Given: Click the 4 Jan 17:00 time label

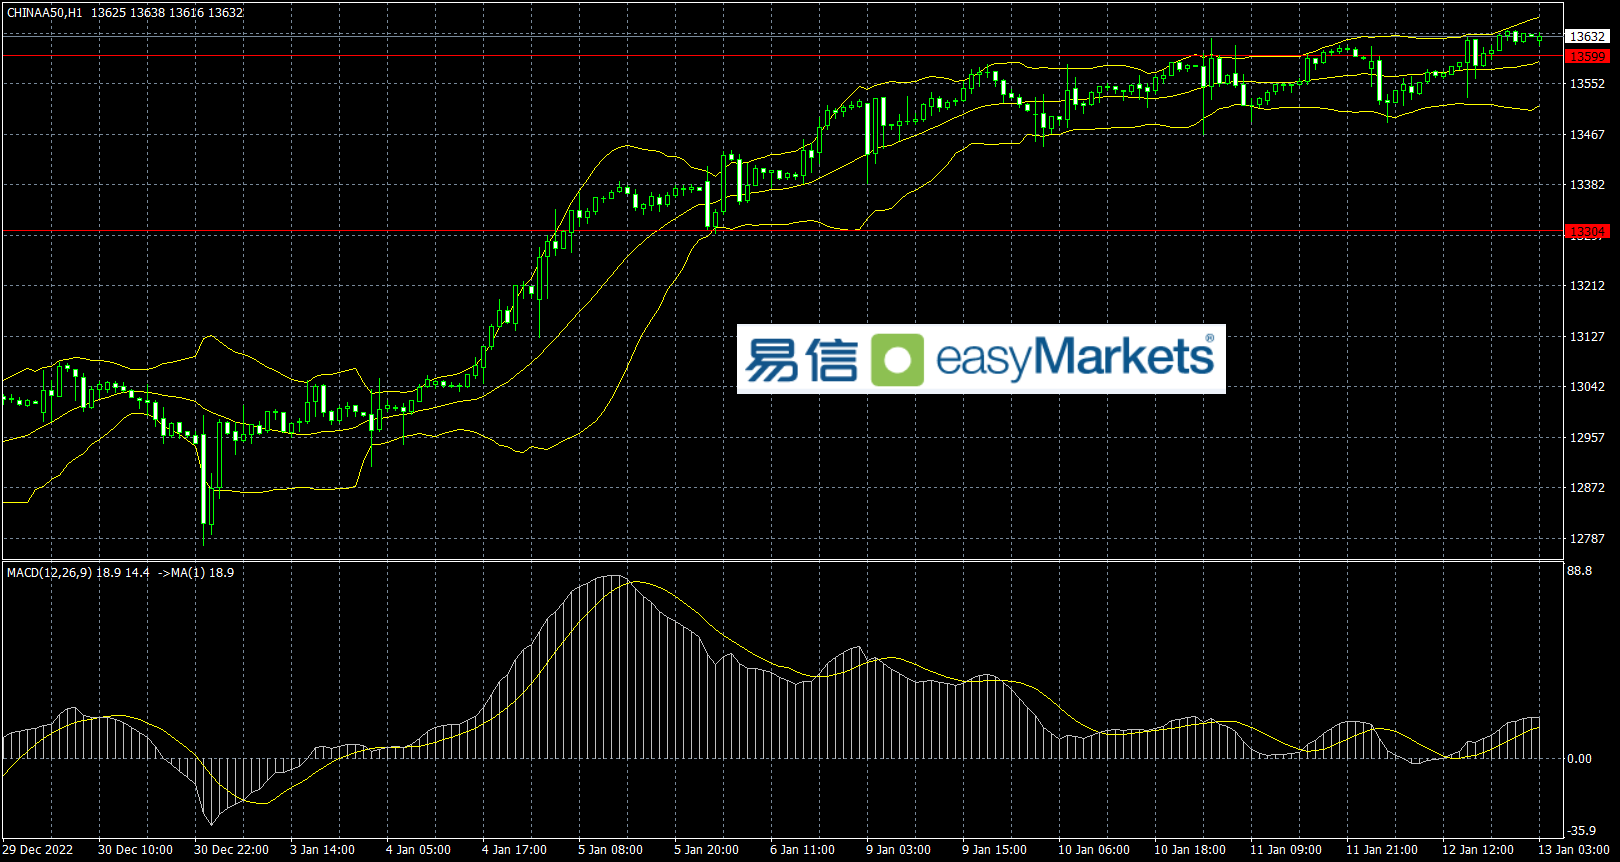Looking at the screenshot, I should click(514, 850).
